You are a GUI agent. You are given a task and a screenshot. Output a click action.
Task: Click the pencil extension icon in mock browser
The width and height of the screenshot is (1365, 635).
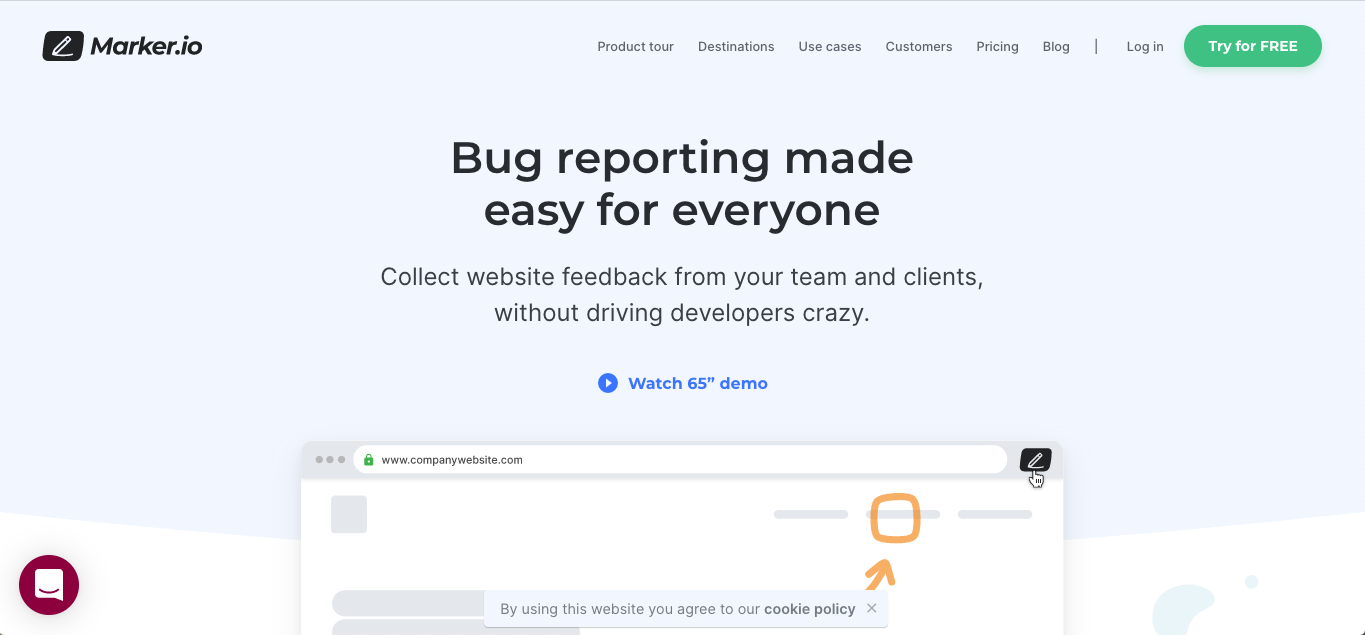click(1035, 460)
